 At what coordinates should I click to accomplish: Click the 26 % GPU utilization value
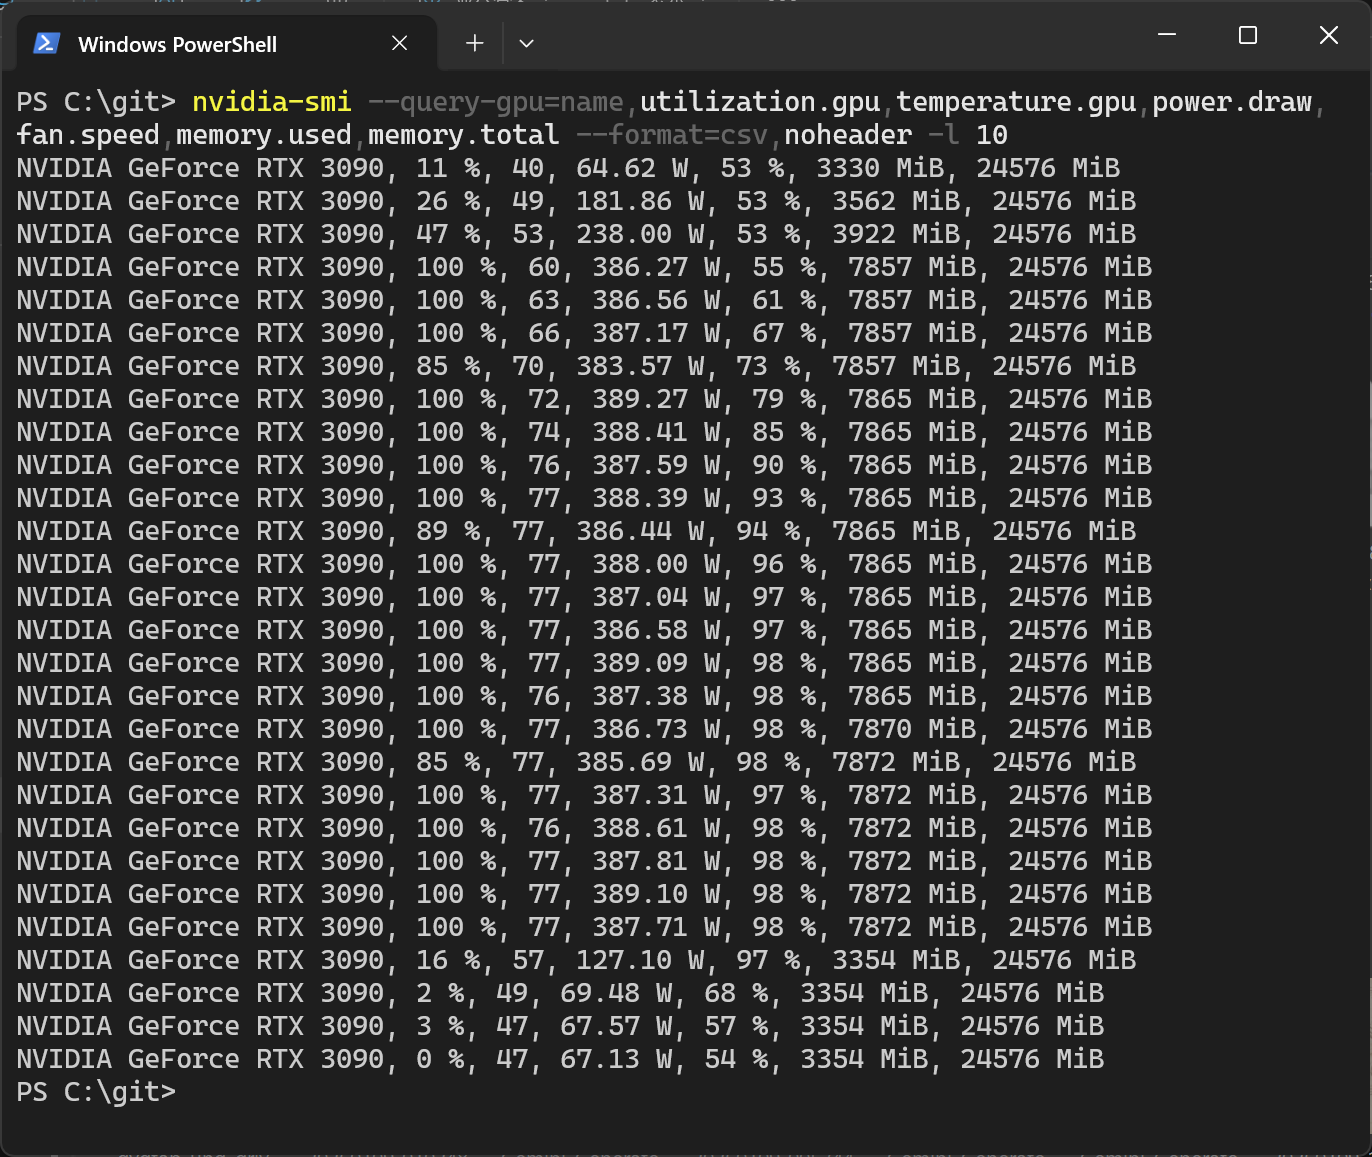click(x=448, y=201)
